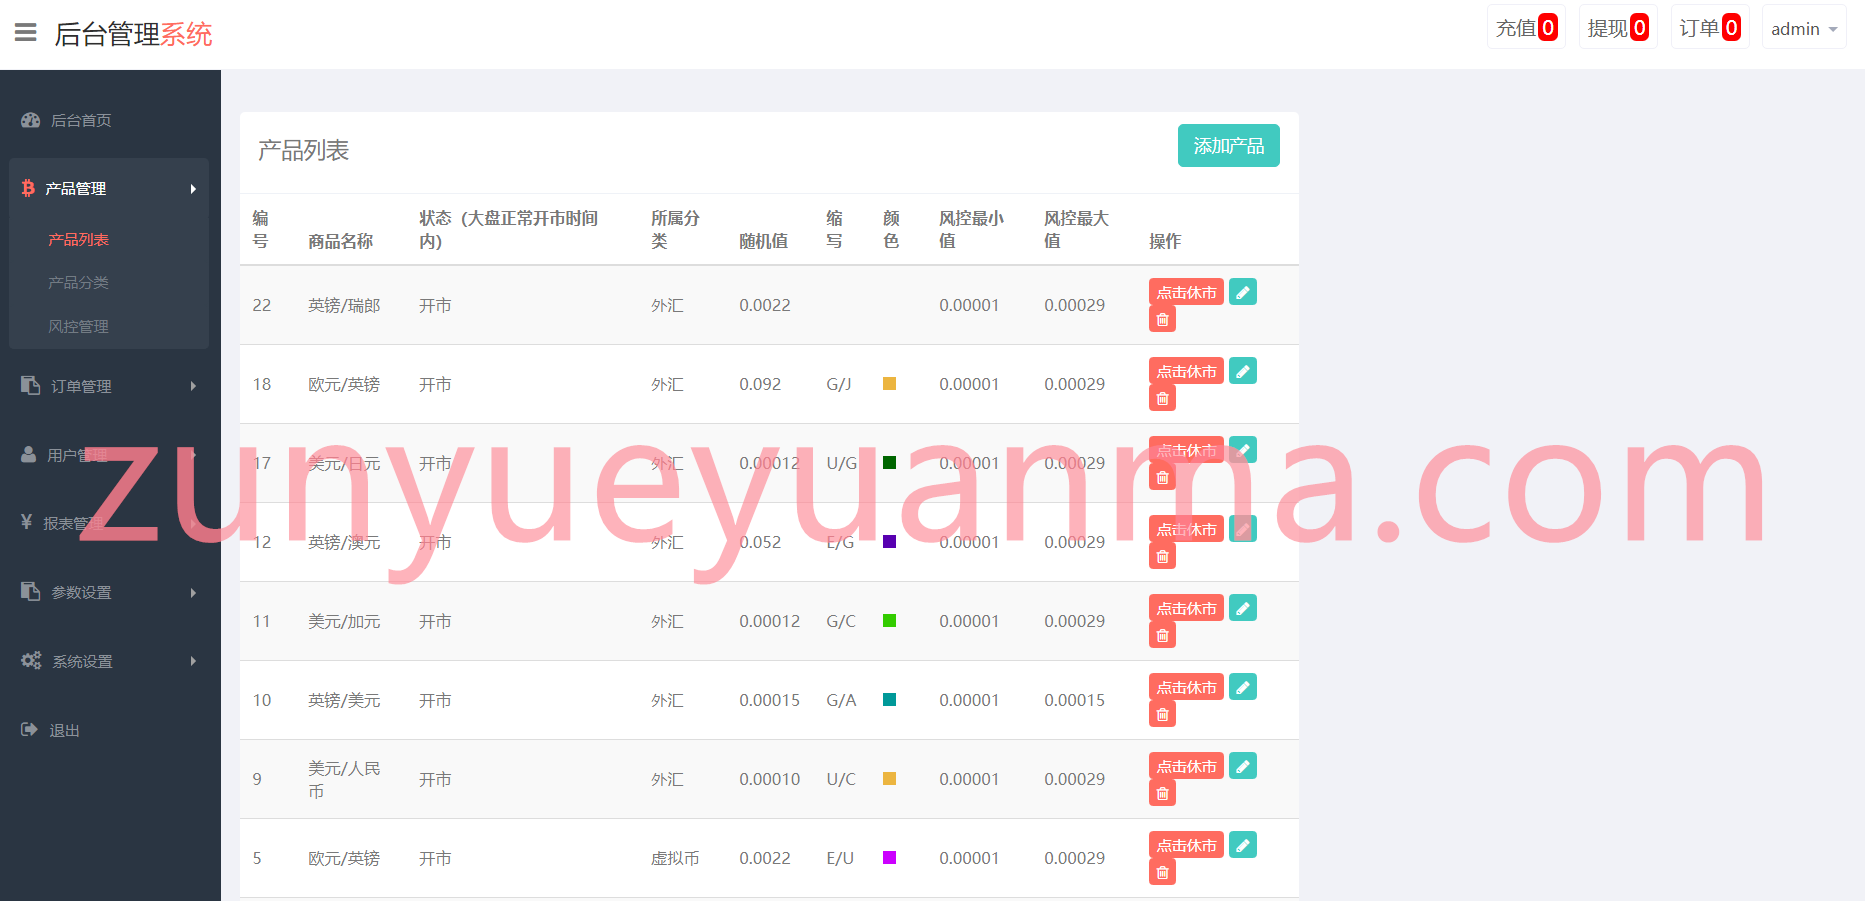
Task: Delete product 22 英镑/瑞郎 with the trash icon
Action: click(1162, 320)
